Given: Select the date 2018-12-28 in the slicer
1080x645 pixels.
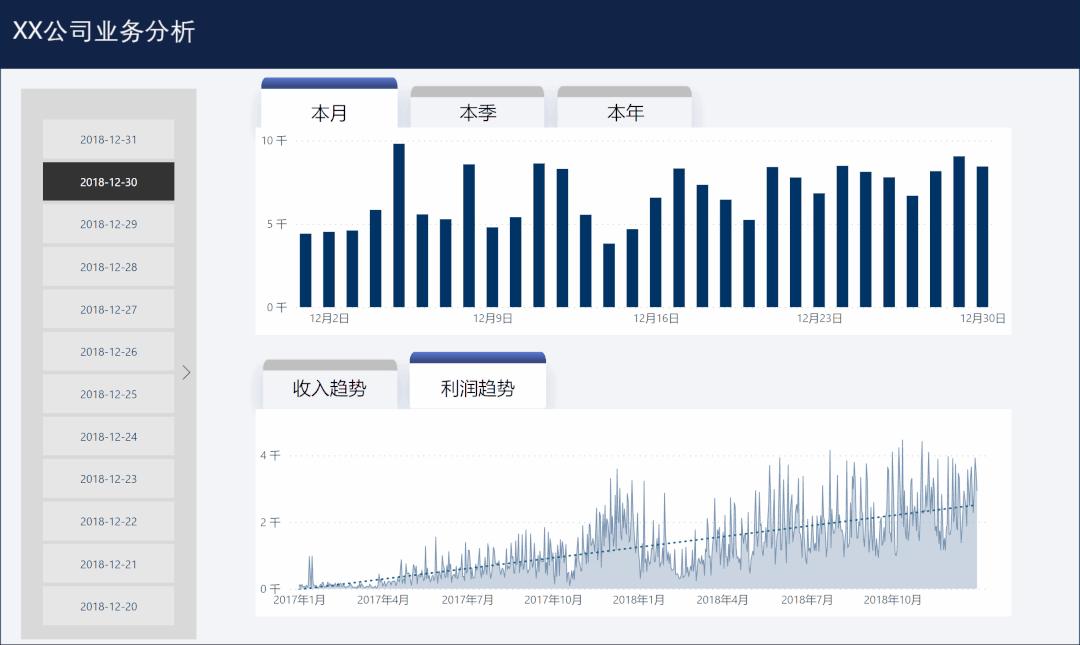Looking at the screenshot, I should (108, 266).
